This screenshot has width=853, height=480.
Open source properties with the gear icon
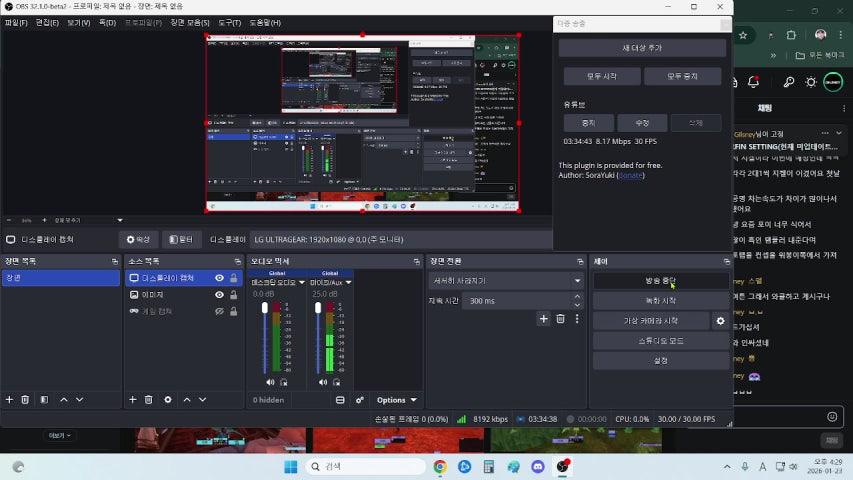(x=167, y=399)
